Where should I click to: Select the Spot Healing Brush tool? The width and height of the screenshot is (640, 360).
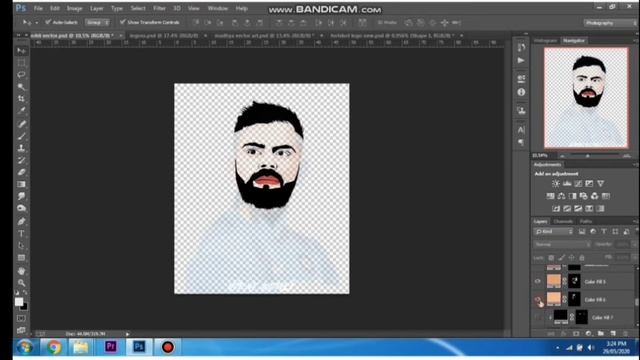tap(21, 124)
